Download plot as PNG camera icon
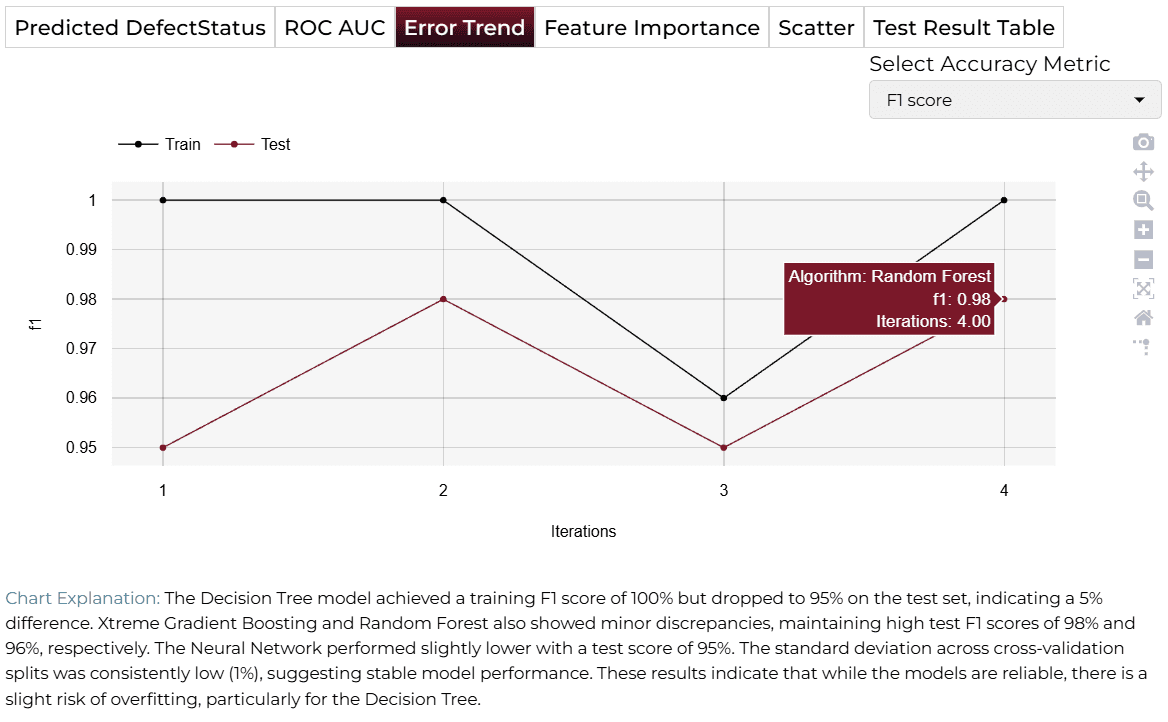 click(1143, 142)
